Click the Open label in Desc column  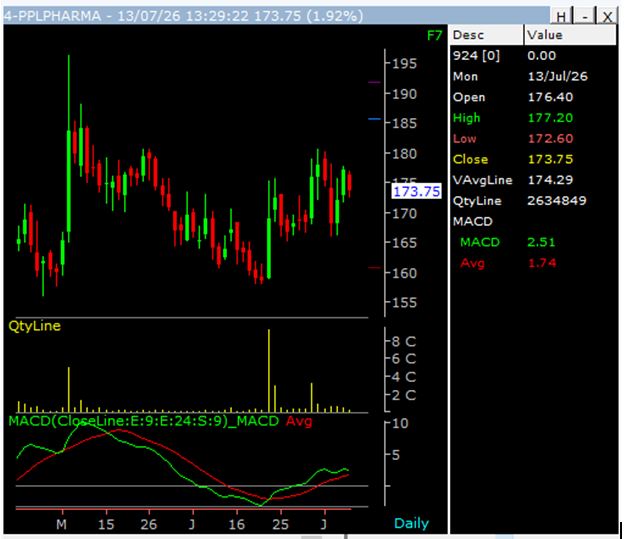[x=469, y=97]
